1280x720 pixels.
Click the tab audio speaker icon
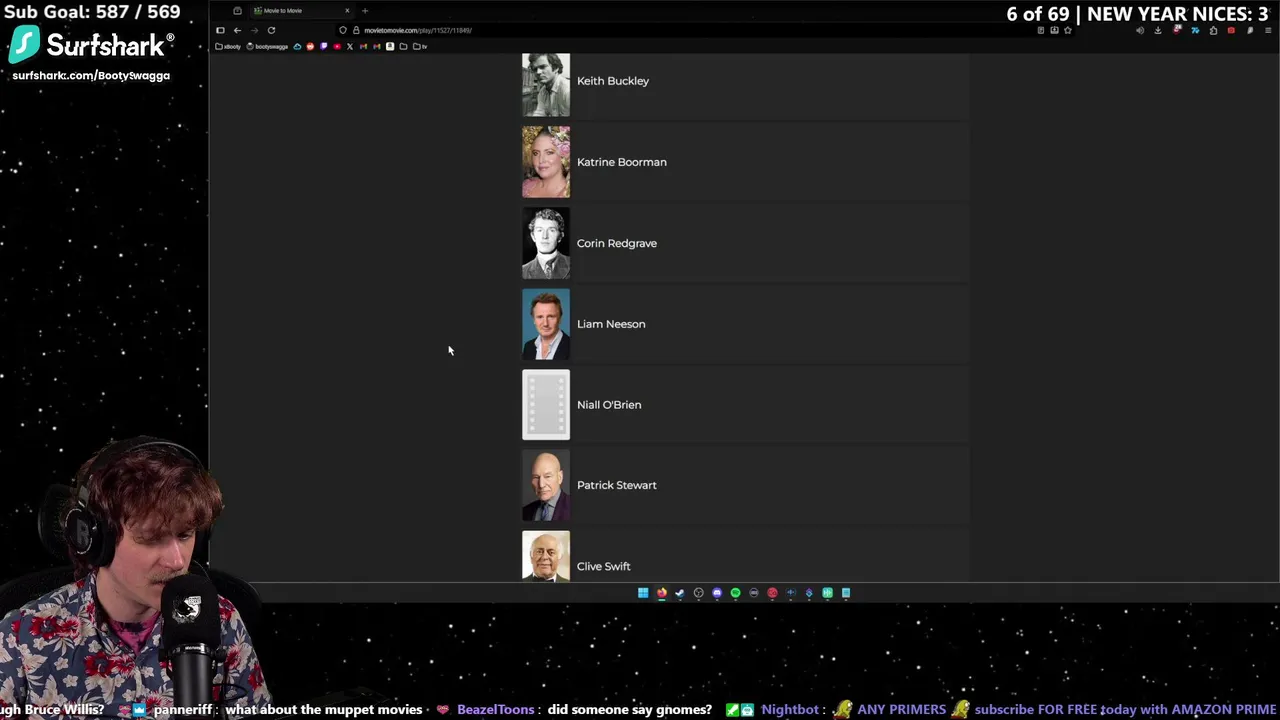1140,30
